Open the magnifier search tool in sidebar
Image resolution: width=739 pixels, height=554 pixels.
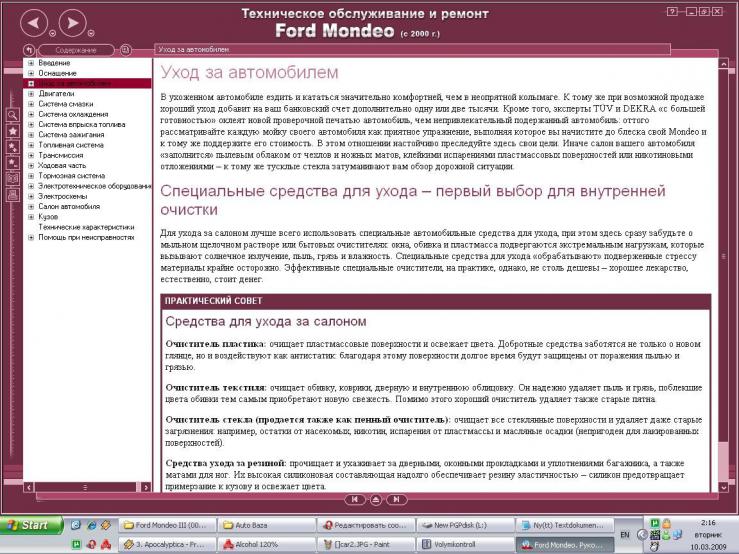click(x=13, y=115)
